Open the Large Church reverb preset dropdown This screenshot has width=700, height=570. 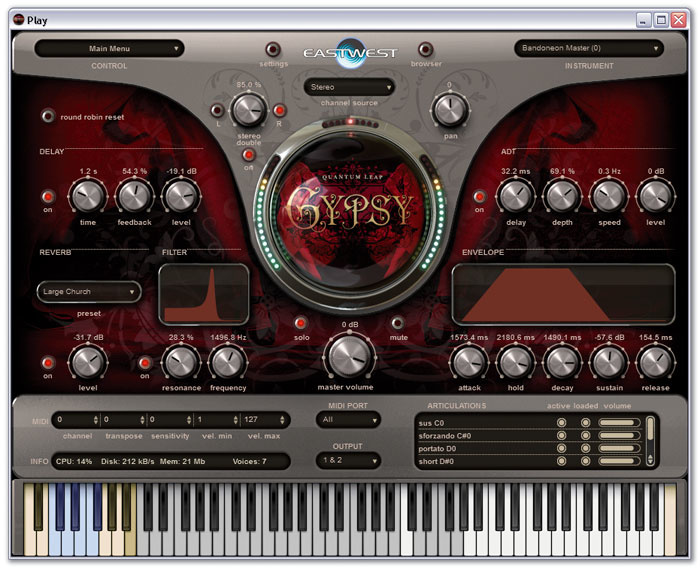tap(89, 292)
